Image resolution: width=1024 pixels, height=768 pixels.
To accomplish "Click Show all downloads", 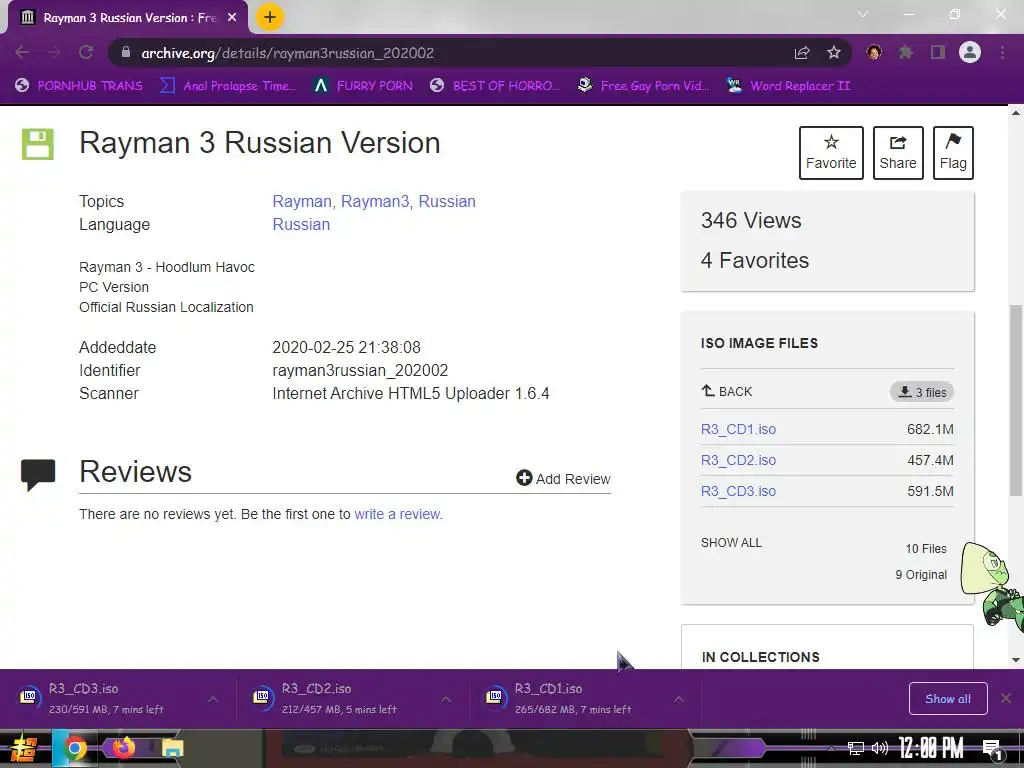I will (948, 699).
